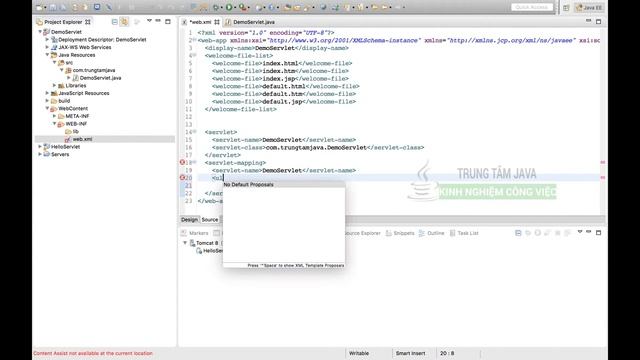Click the Save toolbar icon
Screen dimensions: 640x360
click(53, 7)
